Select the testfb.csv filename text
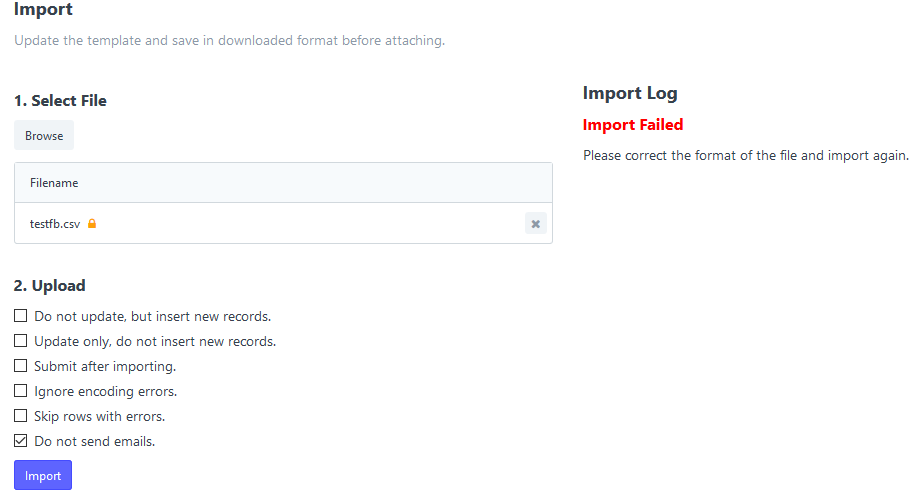The height and width of the screenshot is (493, 912). click(x=54, y=224)
